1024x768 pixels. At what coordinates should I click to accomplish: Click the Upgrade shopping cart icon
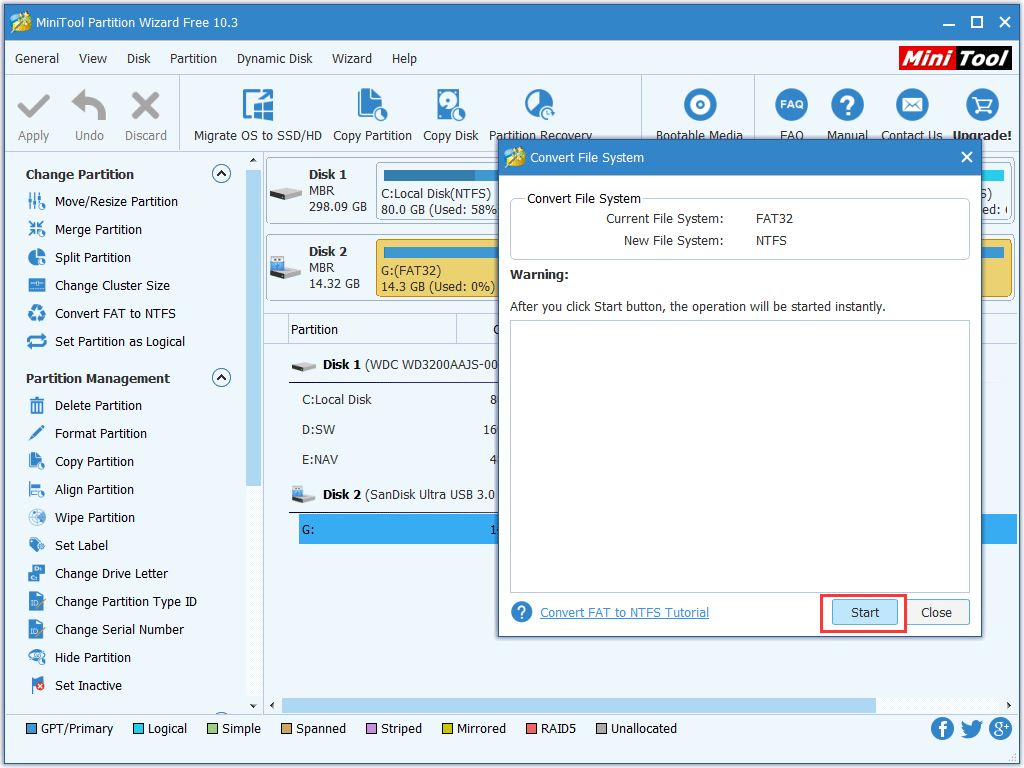click(982, 104)
